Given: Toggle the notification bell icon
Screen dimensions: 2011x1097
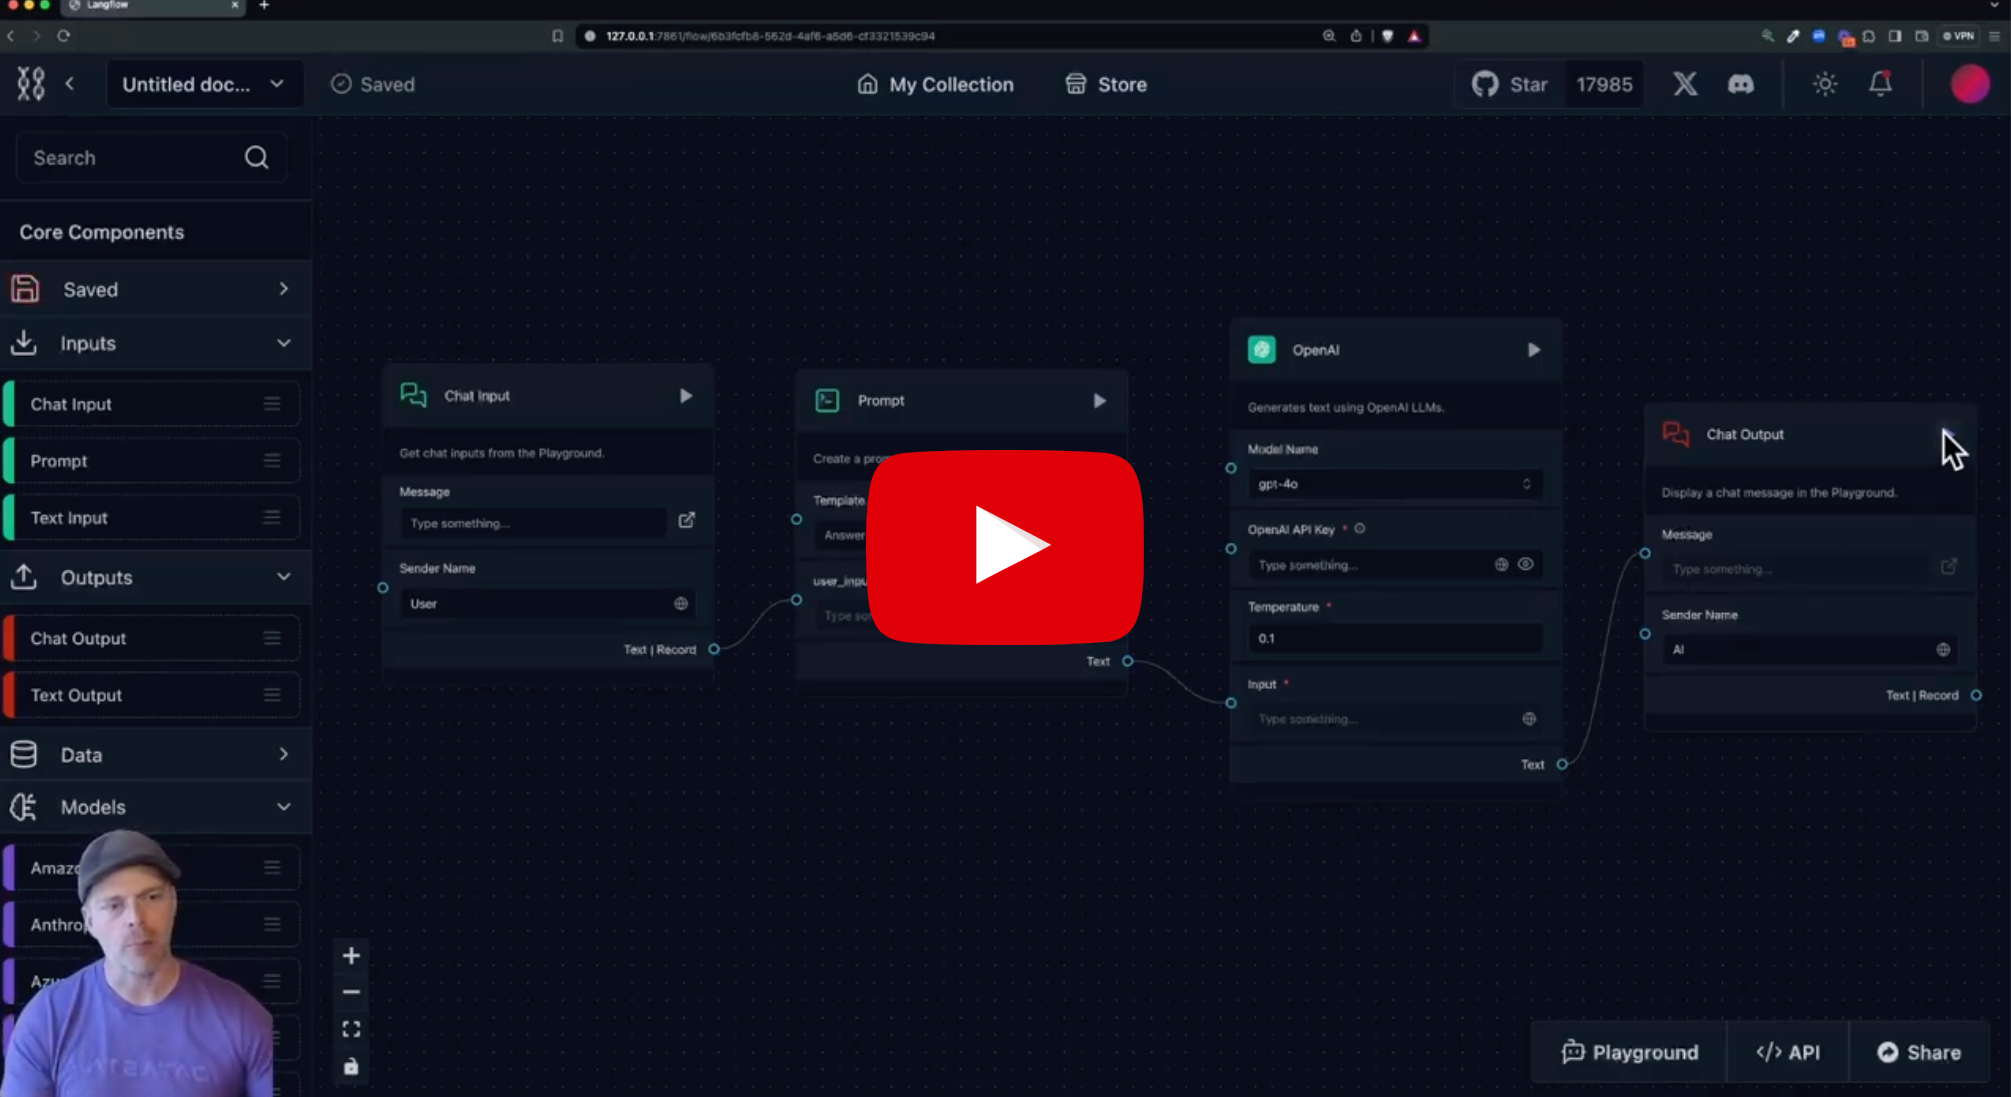Looking at the screenshot, I should (x=1880, y=84).
